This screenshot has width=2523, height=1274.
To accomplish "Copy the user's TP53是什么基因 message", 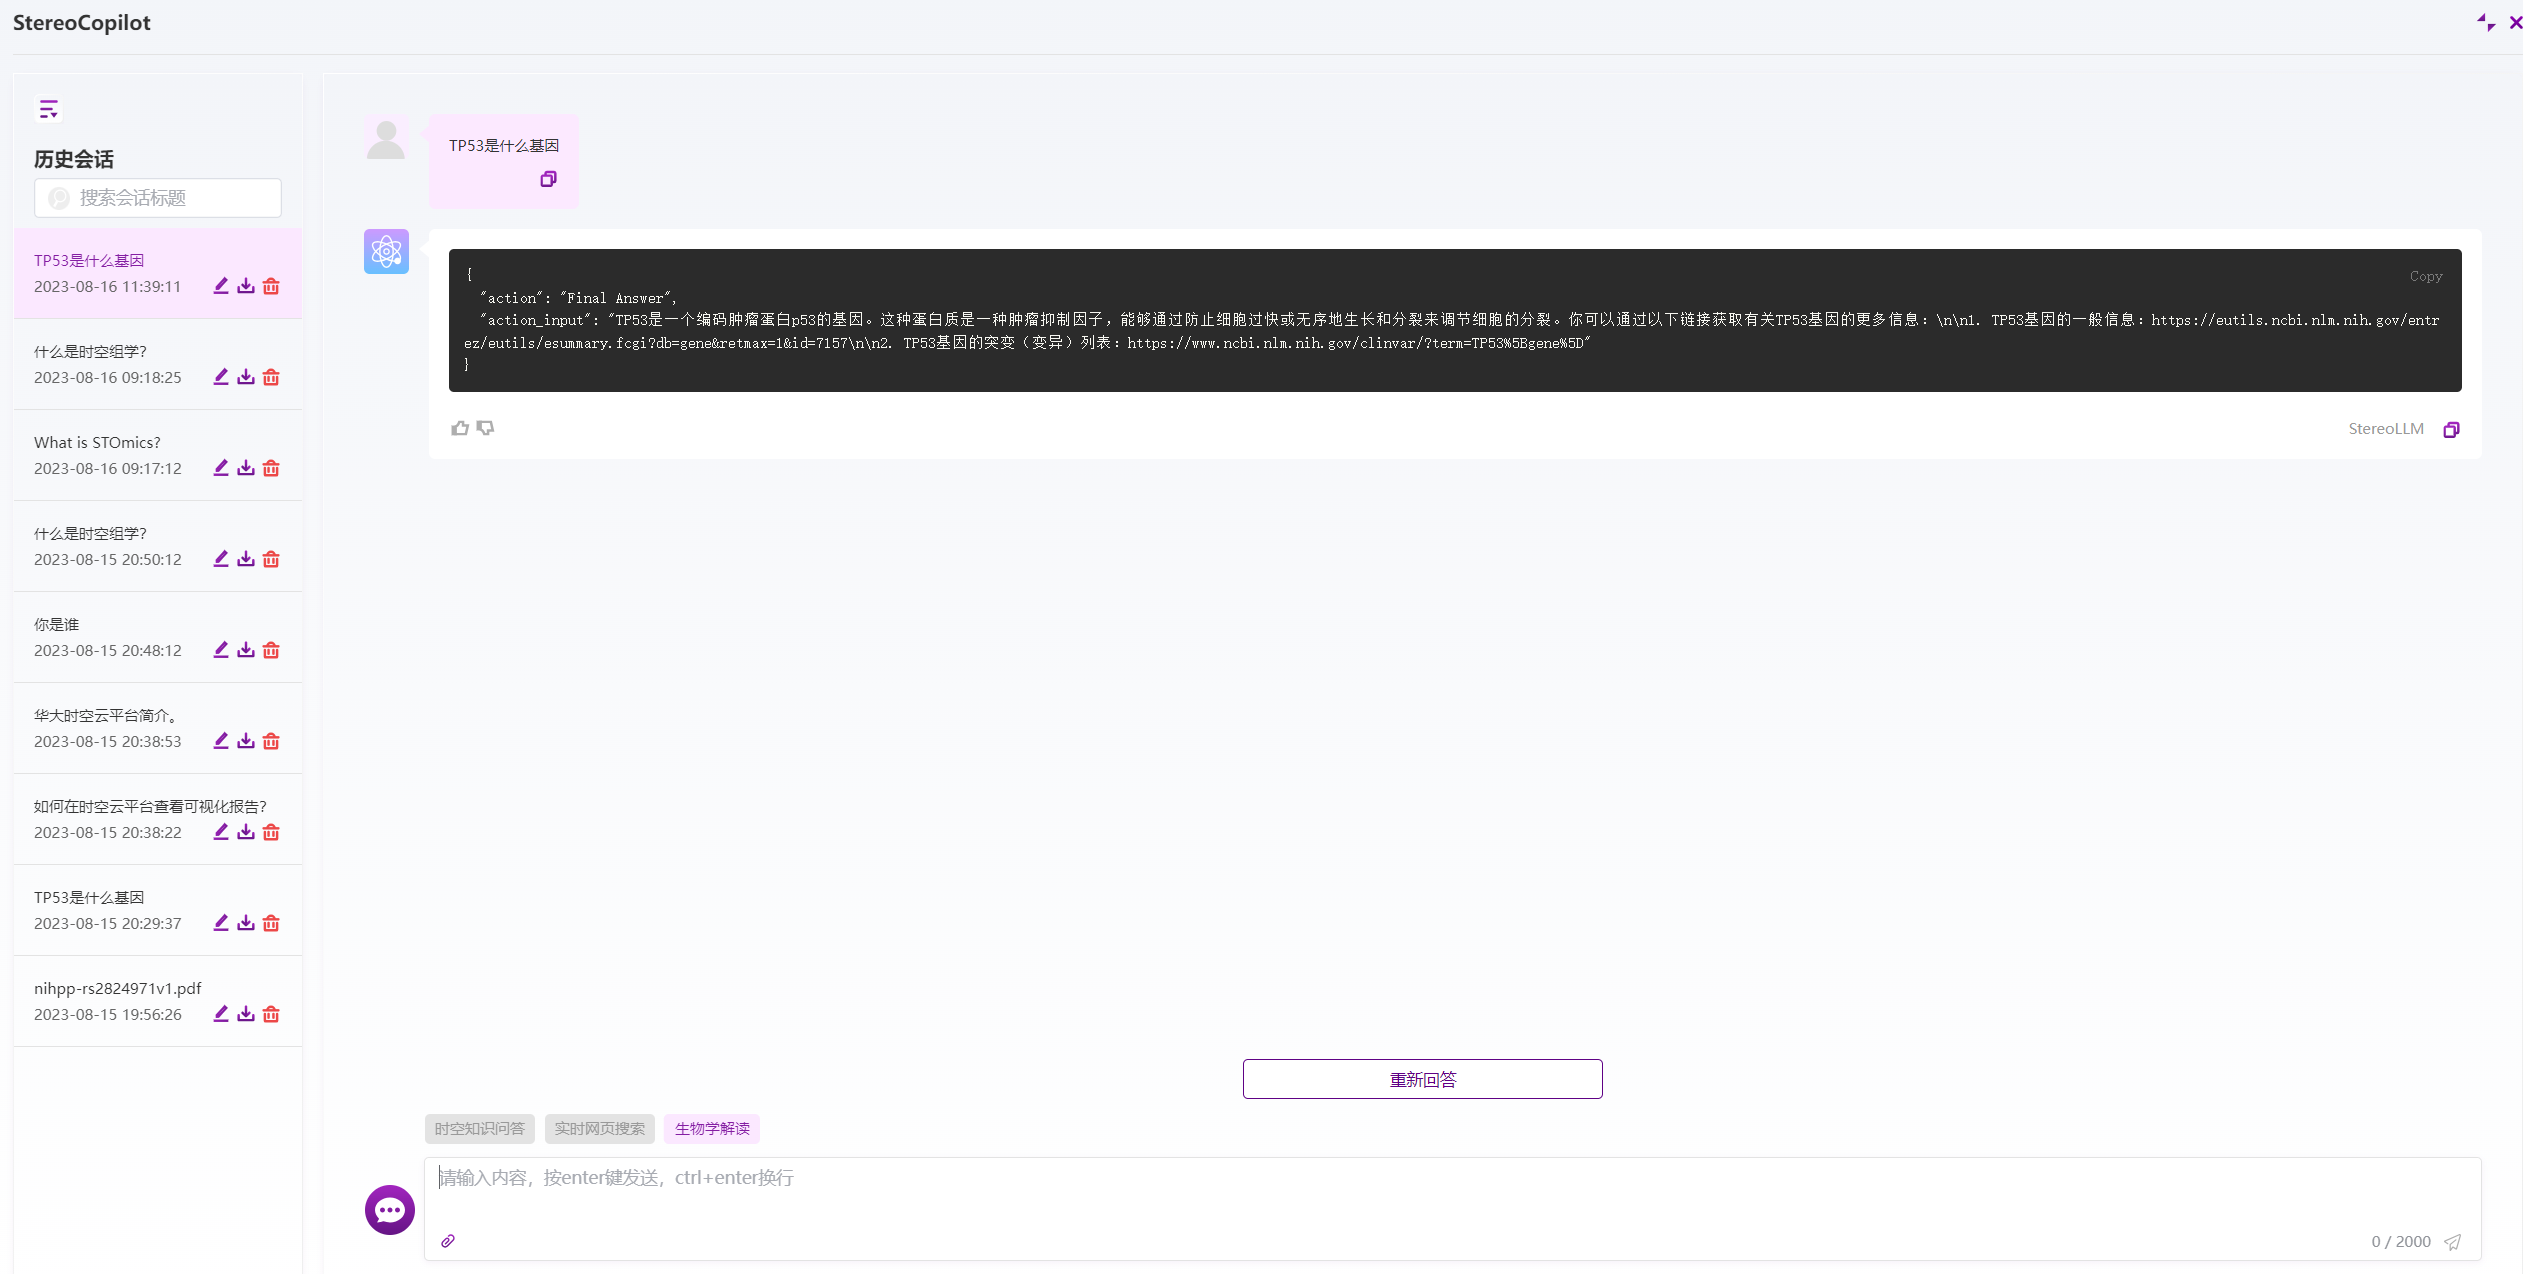I will click(548, 179).
